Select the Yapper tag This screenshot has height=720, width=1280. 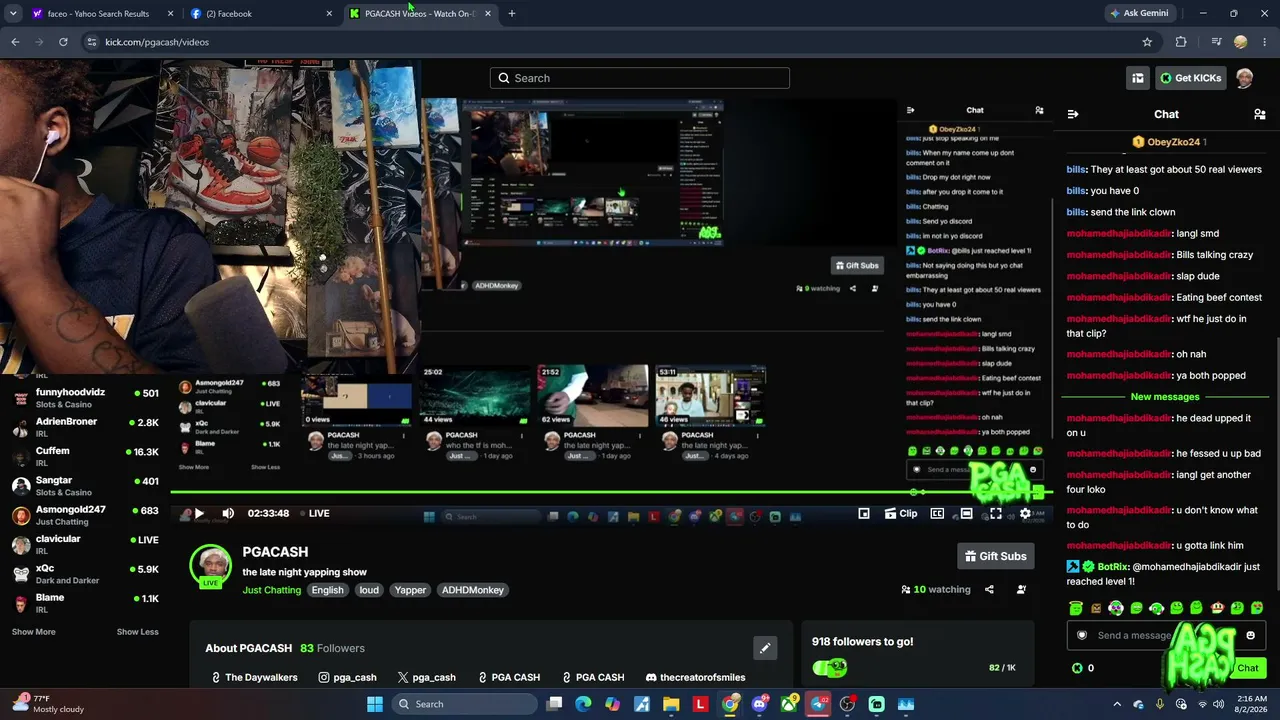(410, 590)
